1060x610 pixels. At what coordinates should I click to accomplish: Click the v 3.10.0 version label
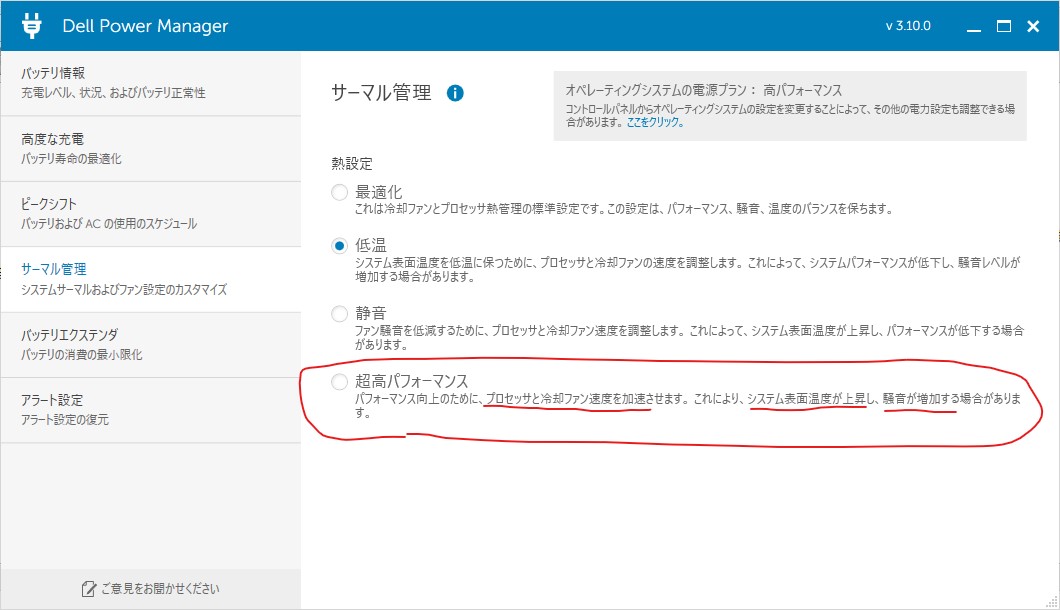pyautogui.click(x=908, y=26)
